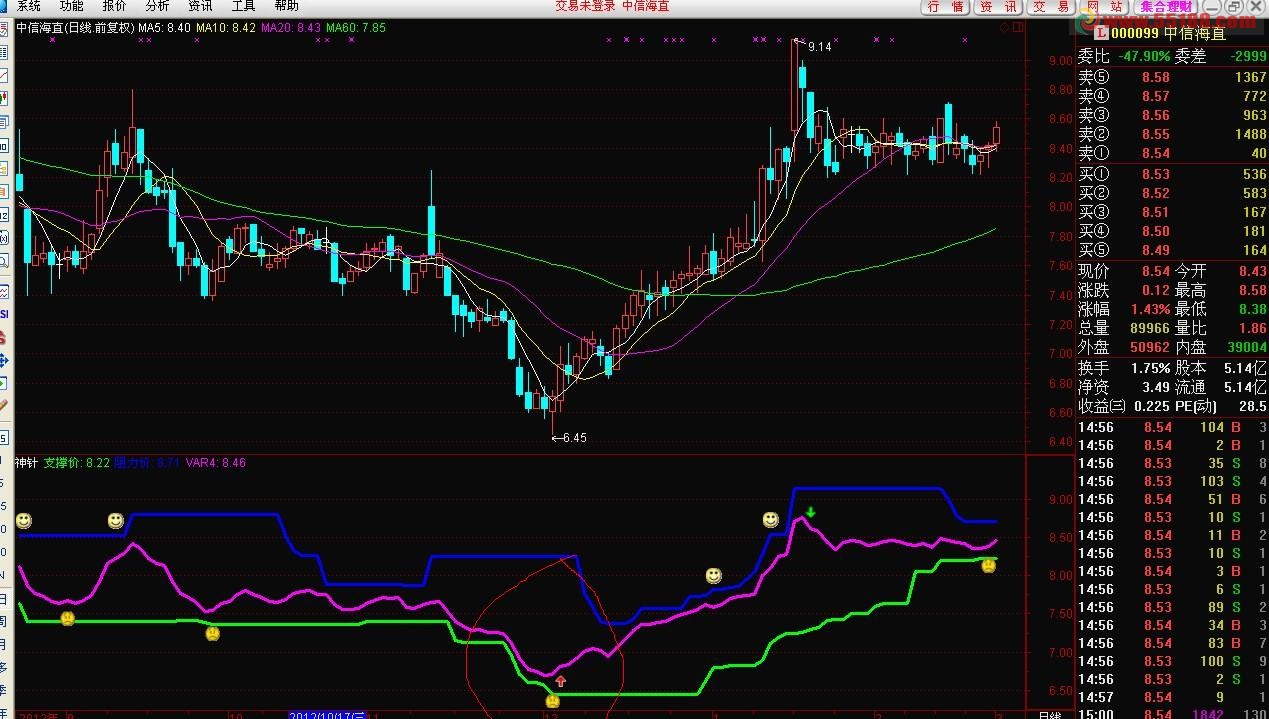Click the 换手 1.75% value
Image resolution: width=1269 pixels, height=719 pixels.
coord(1150,368)
